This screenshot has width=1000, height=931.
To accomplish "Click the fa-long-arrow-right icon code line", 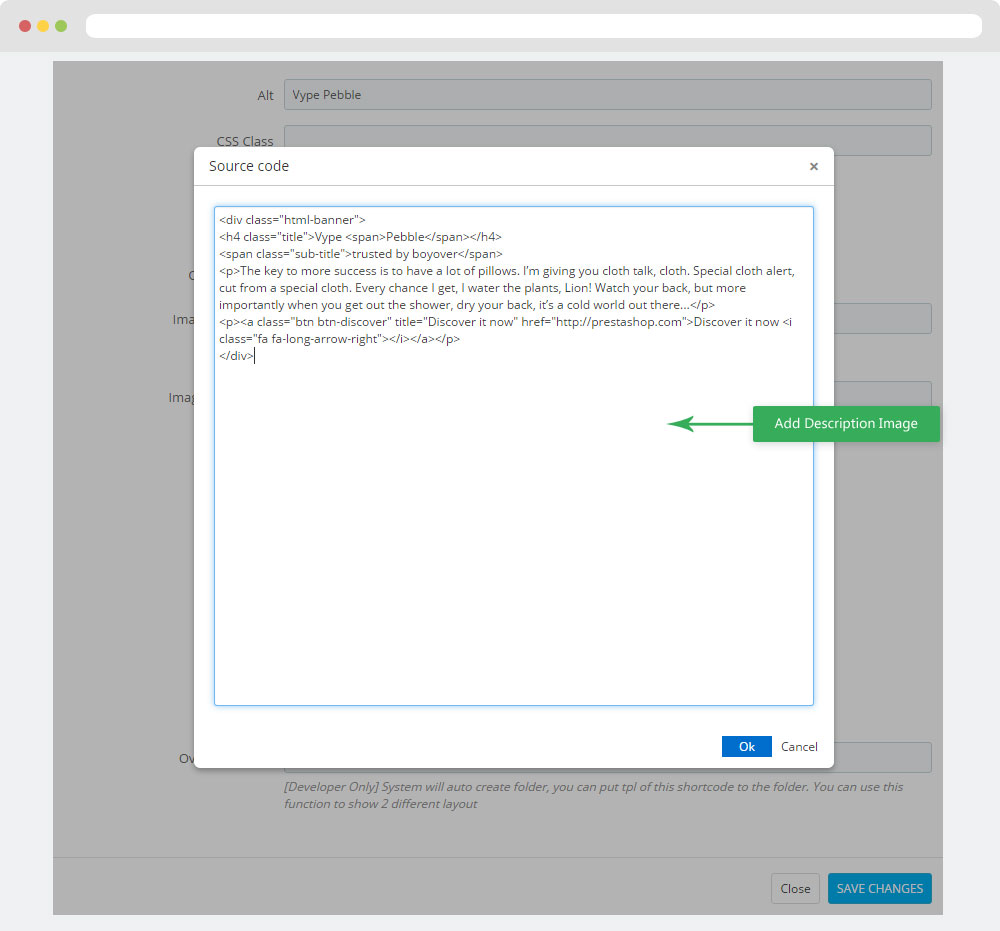I will click(339, 339).
